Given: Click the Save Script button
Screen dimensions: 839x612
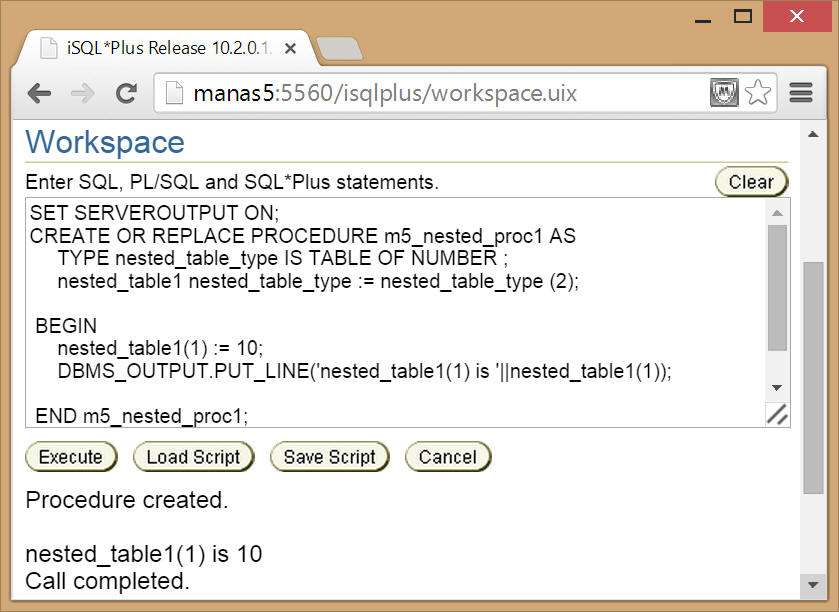Looking at the screenshot, I should coord(329,457).
